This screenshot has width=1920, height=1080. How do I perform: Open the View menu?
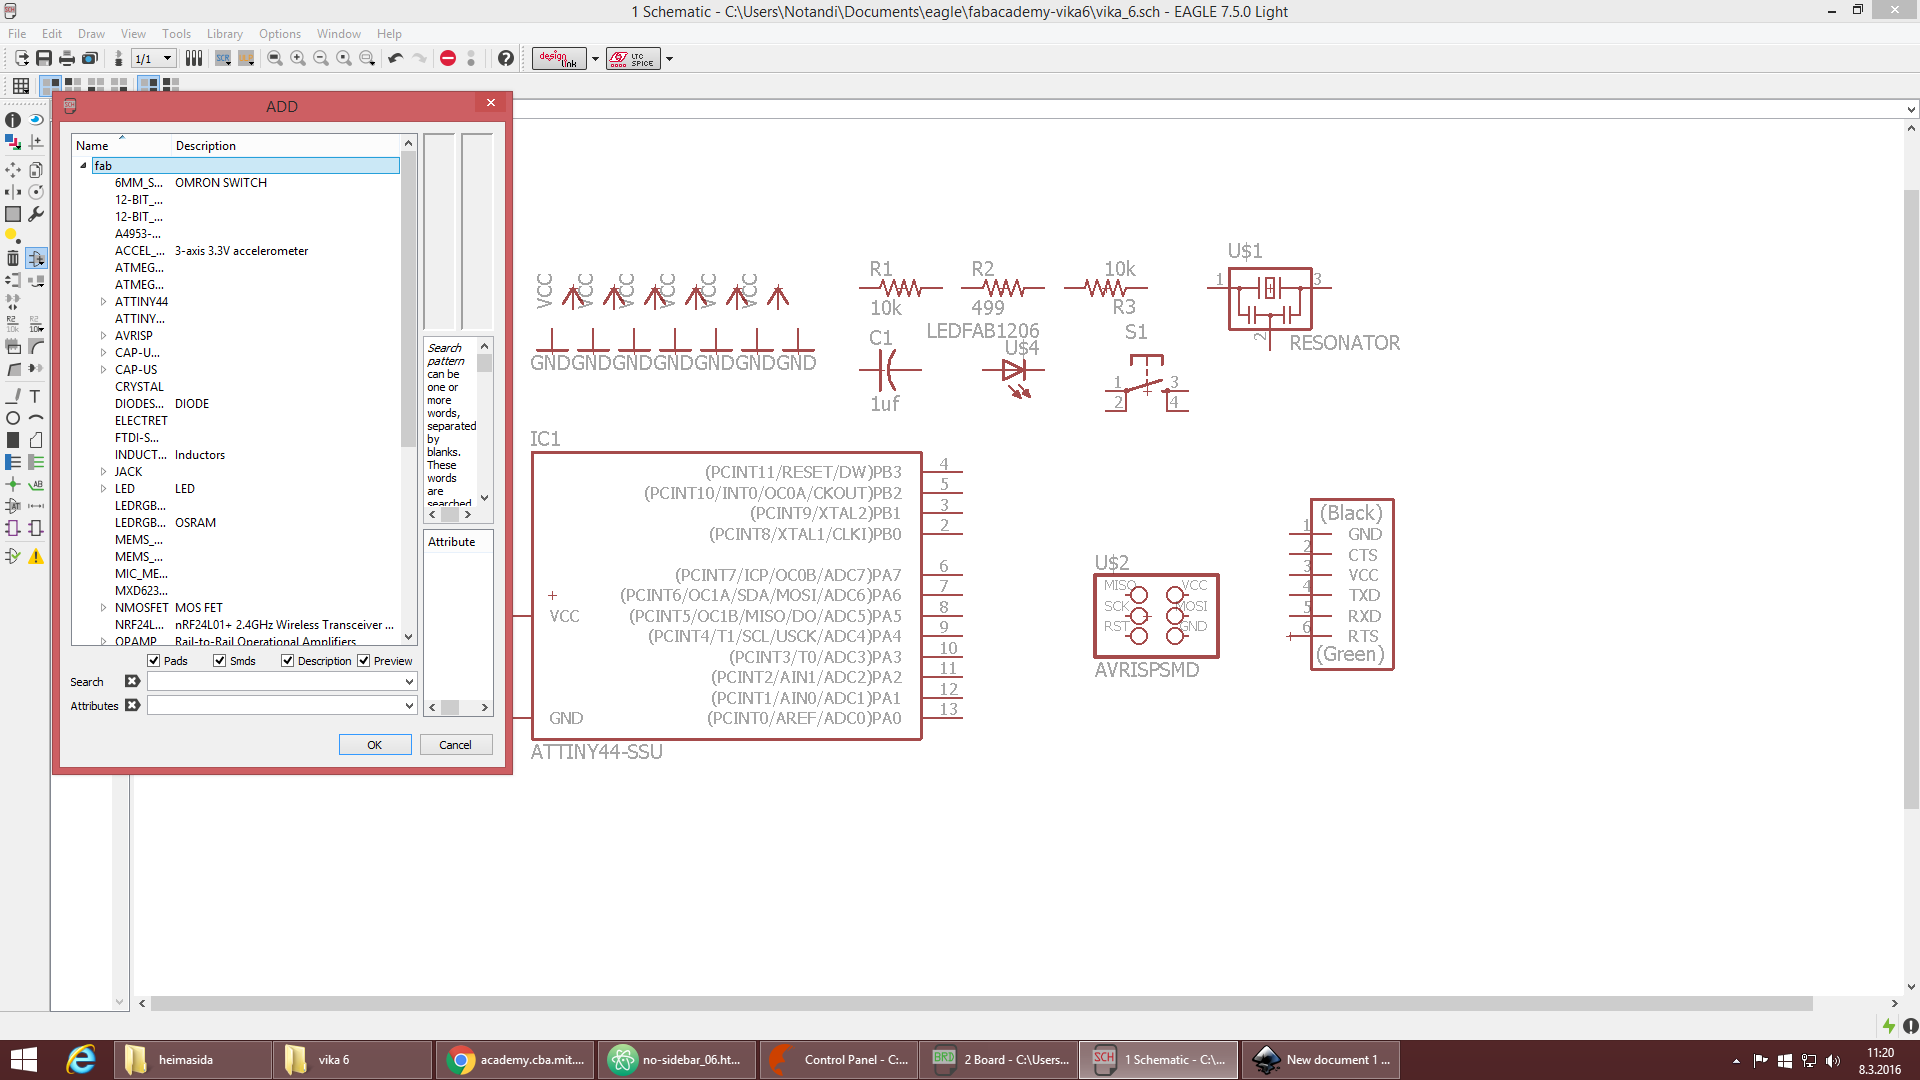click(x=133, y=33)
